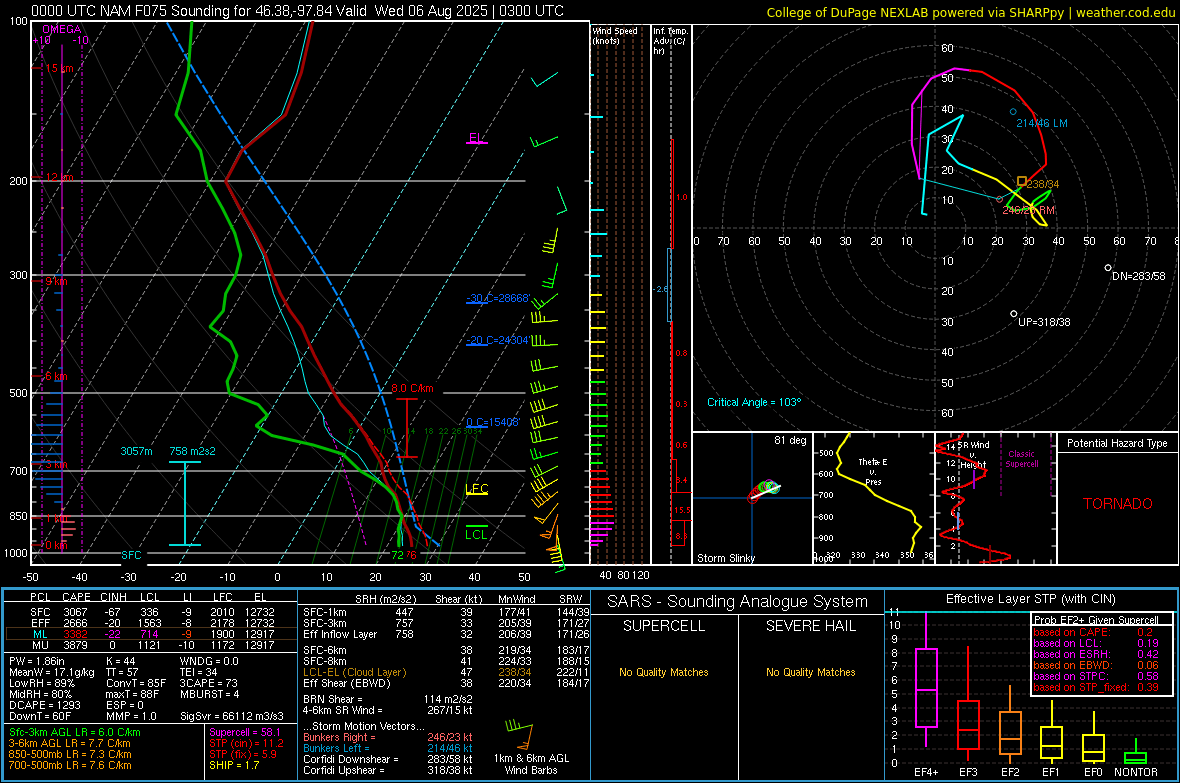Select the DCAPE = 1293 value

(44, 705)
